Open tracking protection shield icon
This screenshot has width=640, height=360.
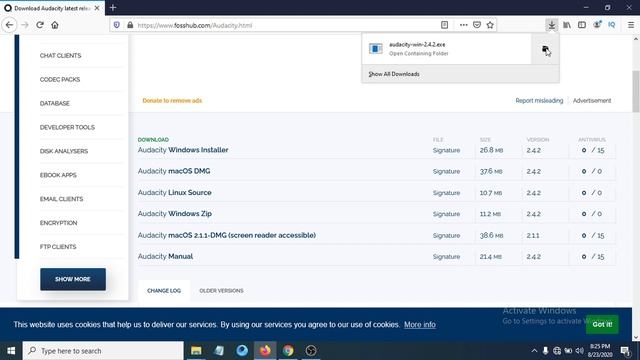coord(117,25)
